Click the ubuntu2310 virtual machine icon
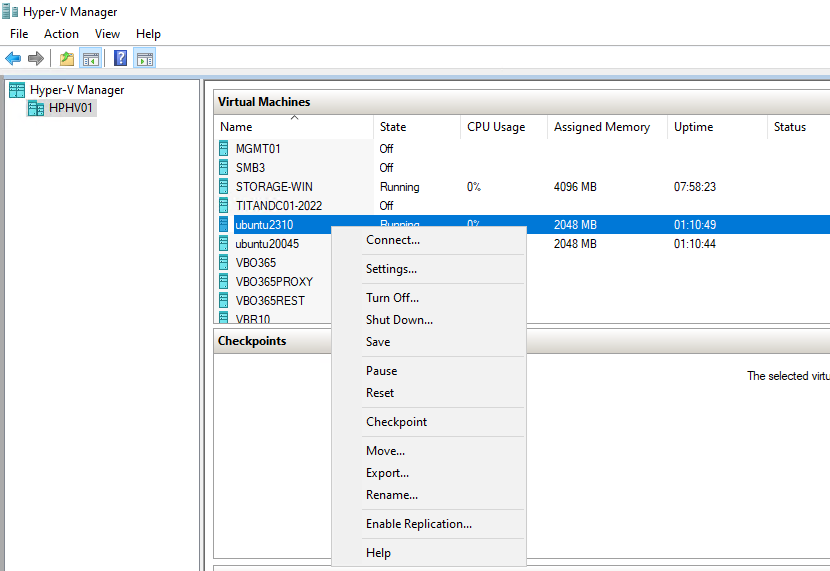This screenshot has height=571, width=830. click(223, 224)
